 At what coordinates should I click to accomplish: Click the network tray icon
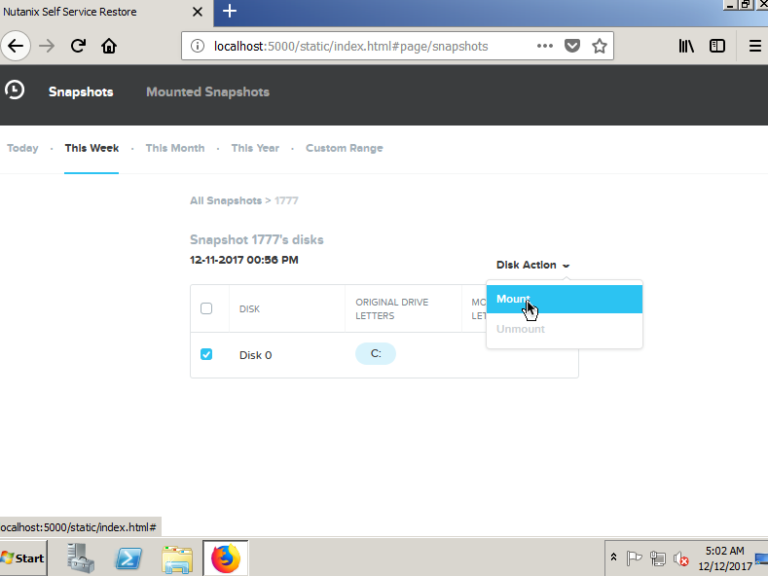[x=658, y=558]
